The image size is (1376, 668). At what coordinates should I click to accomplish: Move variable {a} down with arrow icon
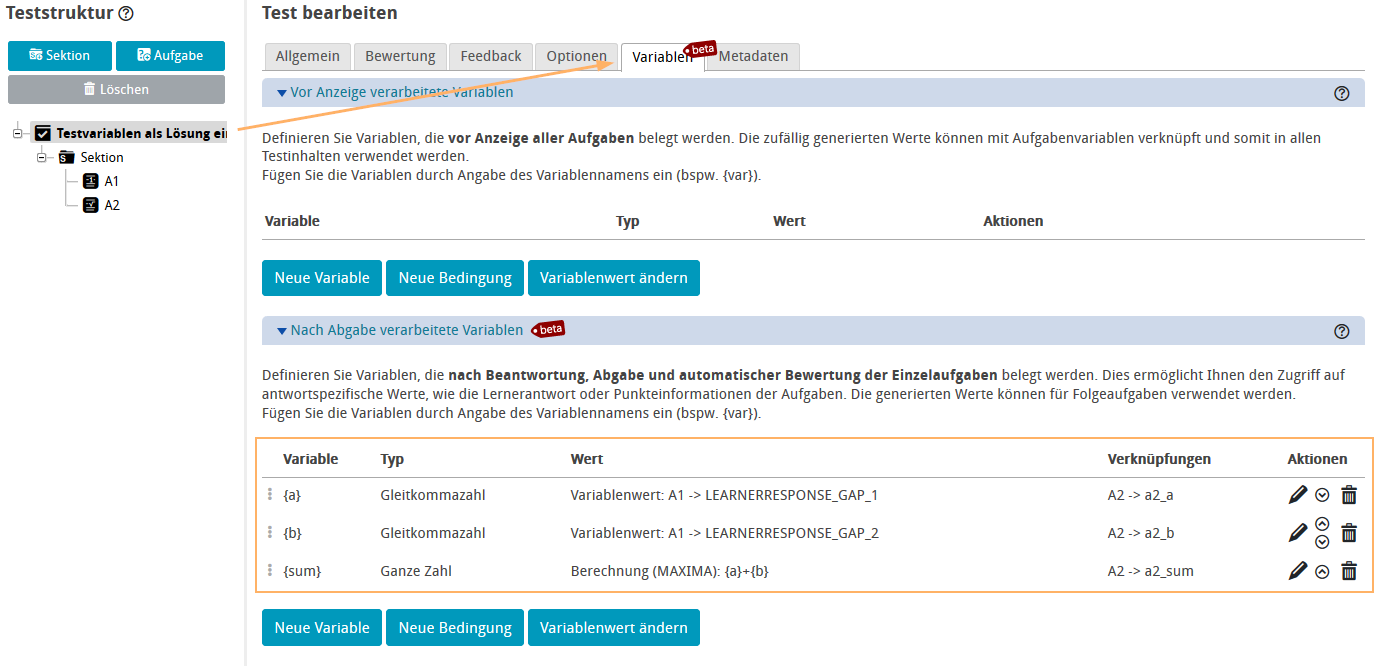tap(1322, 494)
